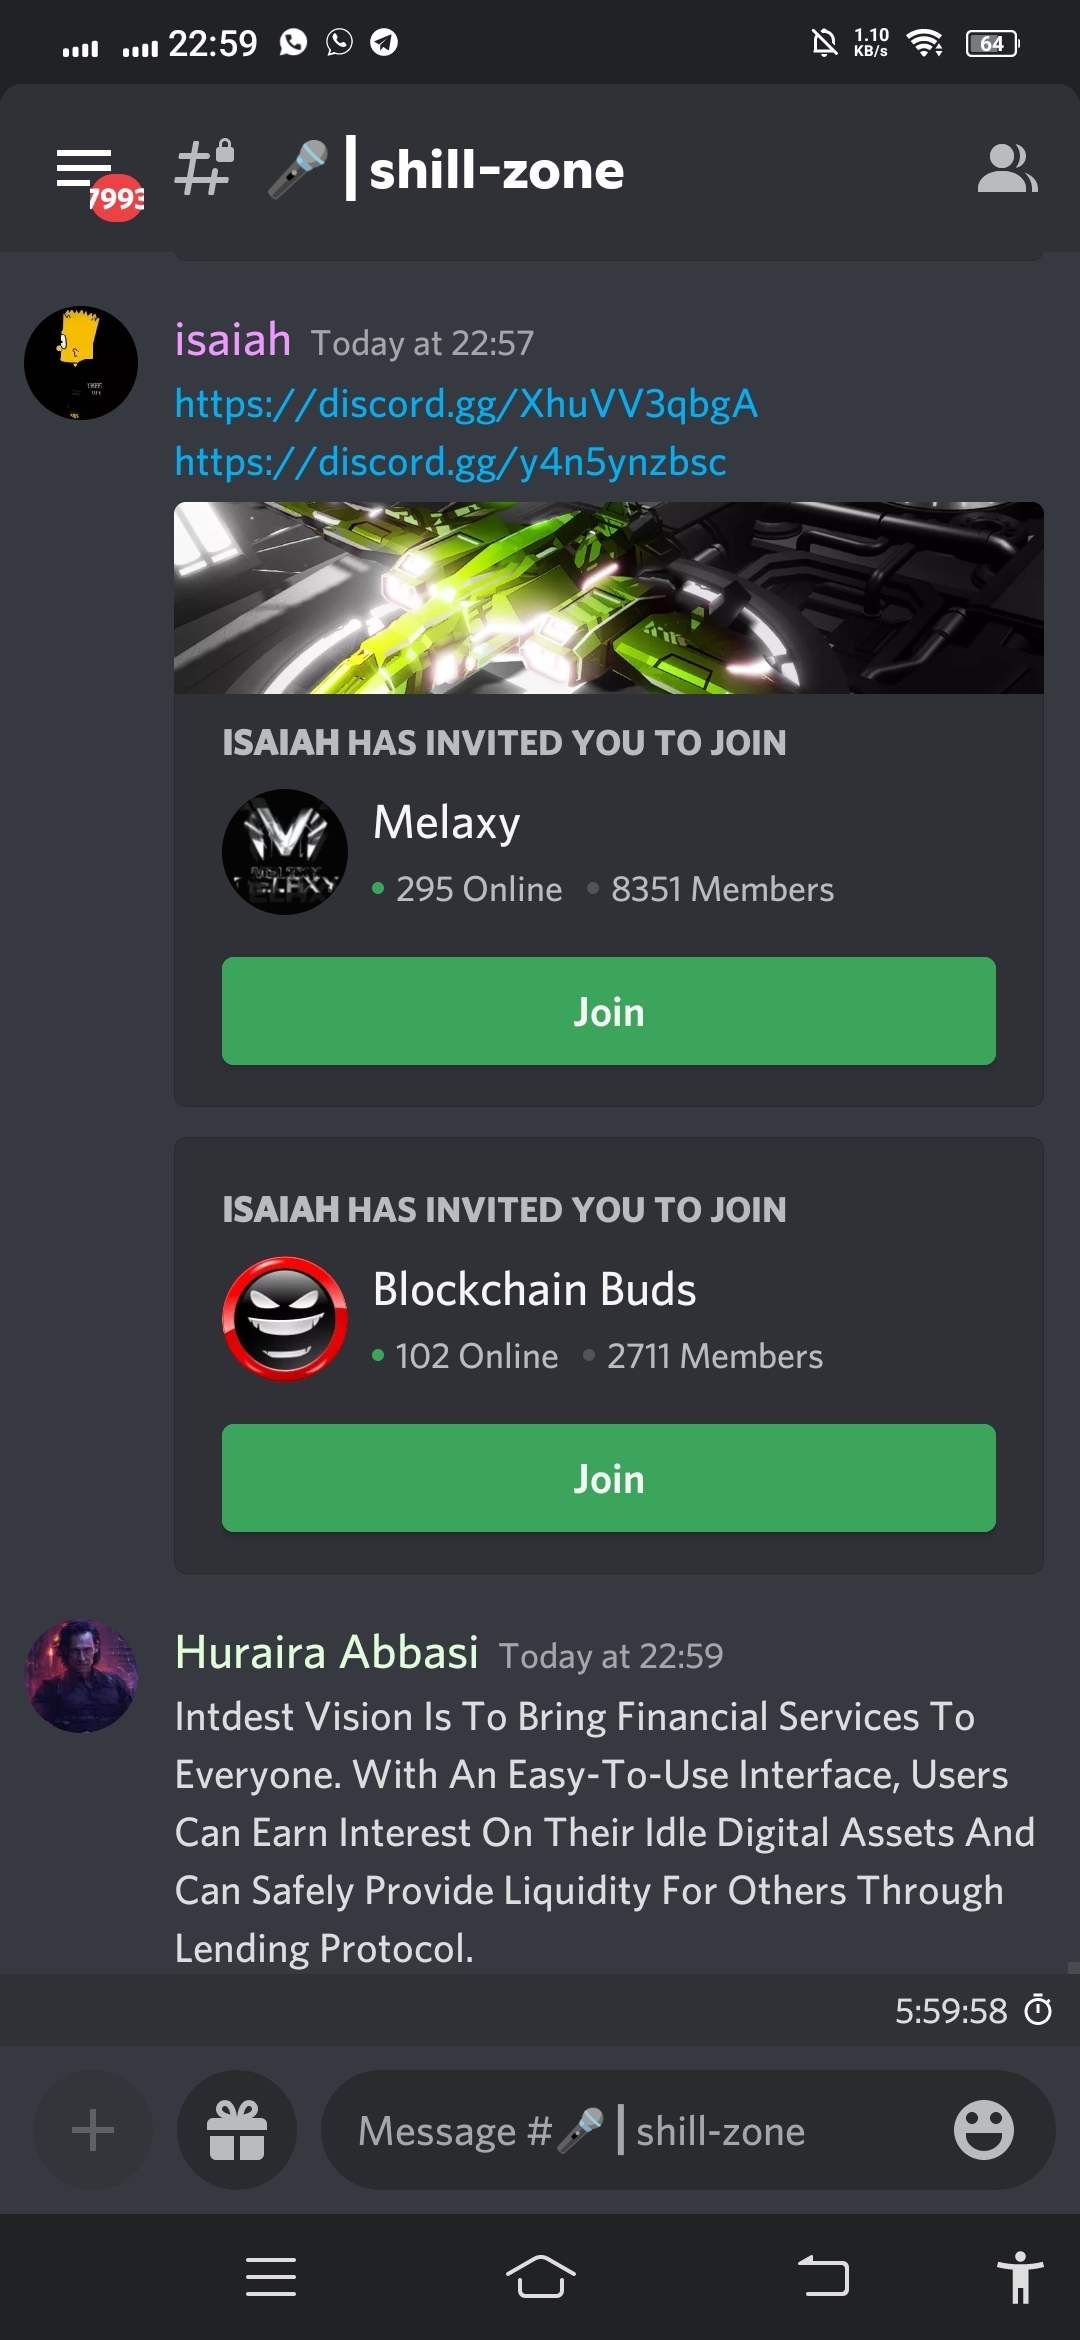Open the discord.gg/XhuVV3qbgA invite link

(466, 404)
